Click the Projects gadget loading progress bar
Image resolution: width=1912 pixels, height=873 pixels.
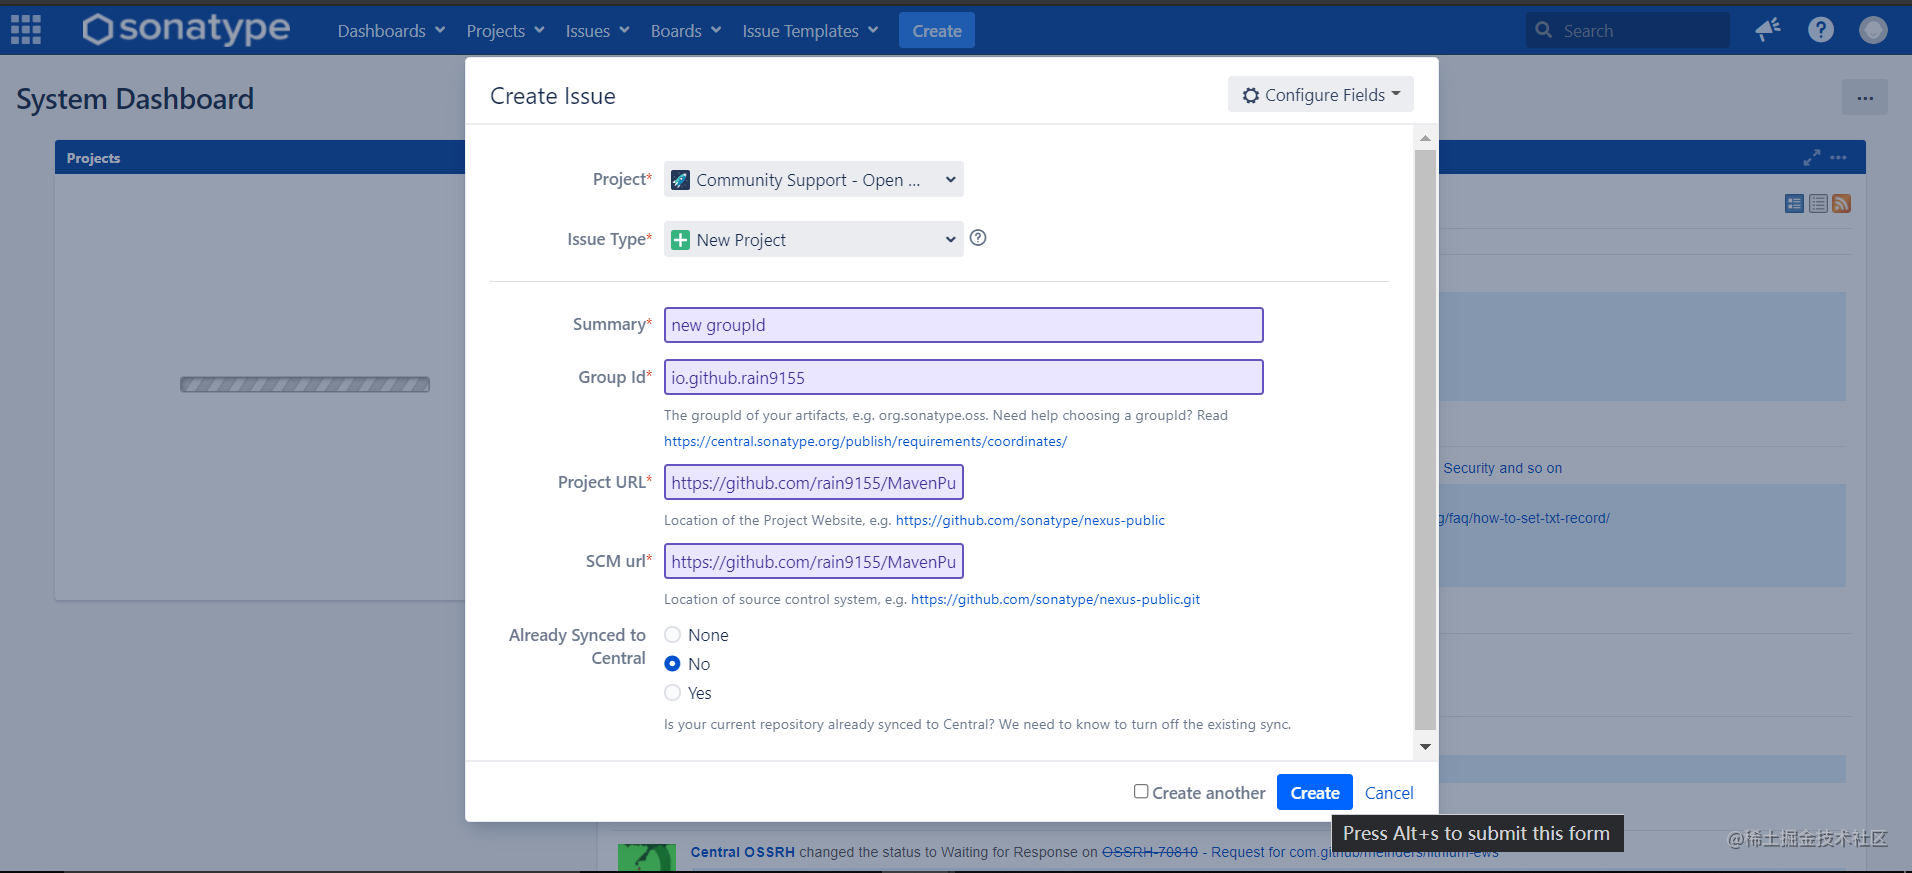point(305,385)
